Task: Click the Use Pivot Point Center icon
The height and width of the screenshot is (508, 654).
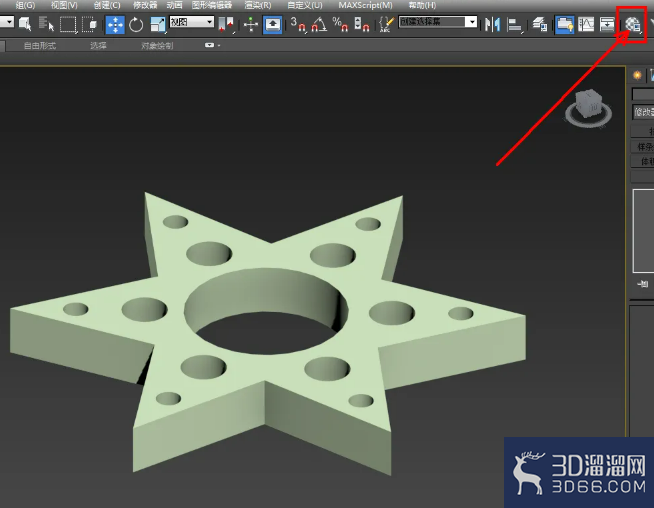Action: click(x=226, y=24)
